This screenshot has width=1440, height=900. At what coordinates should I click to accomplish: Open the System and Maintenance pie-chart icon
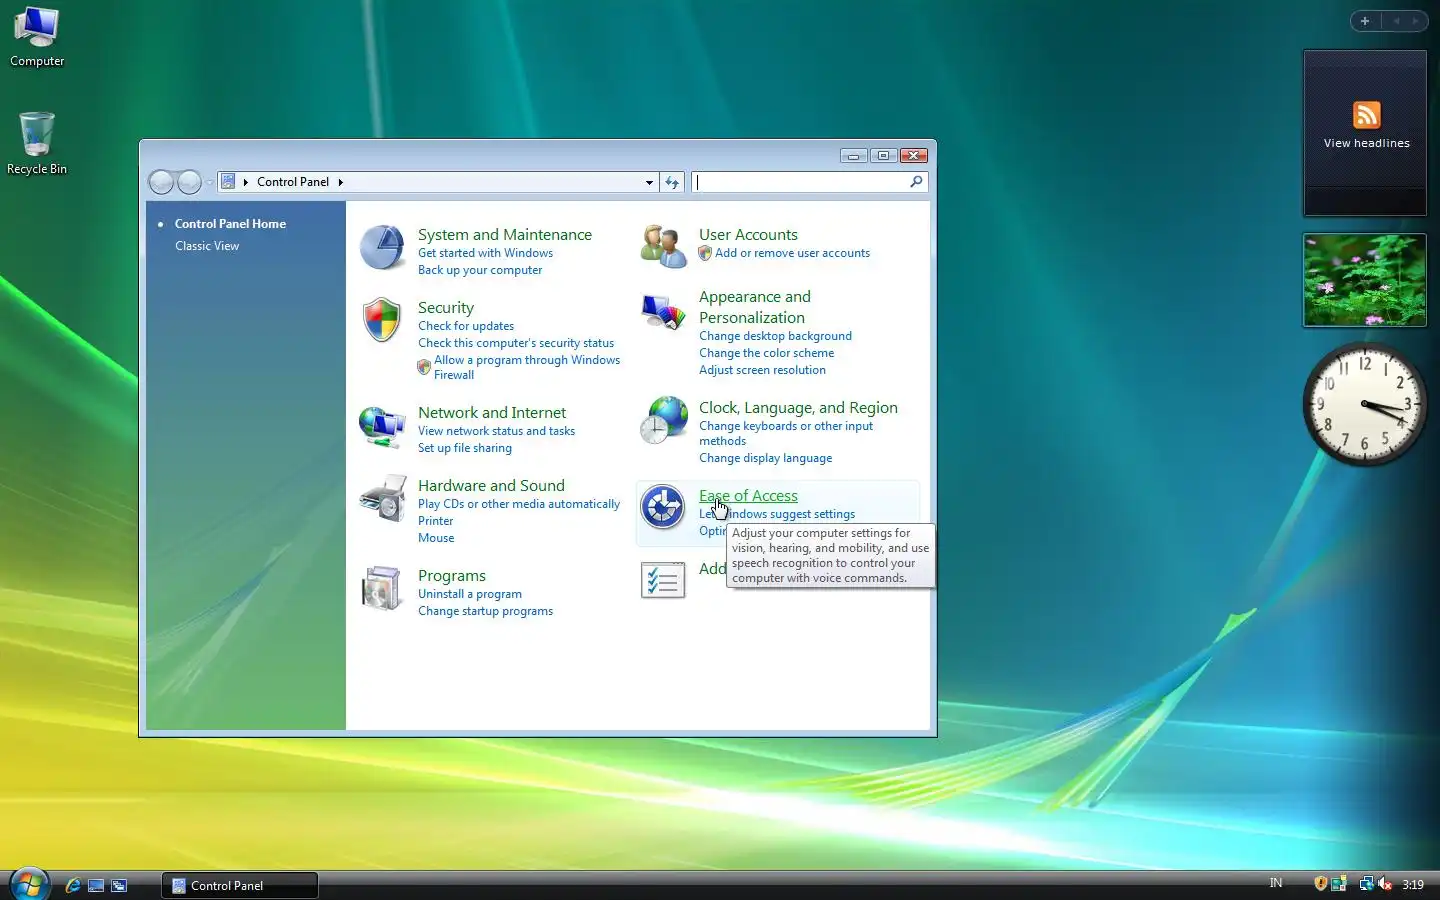382,247
